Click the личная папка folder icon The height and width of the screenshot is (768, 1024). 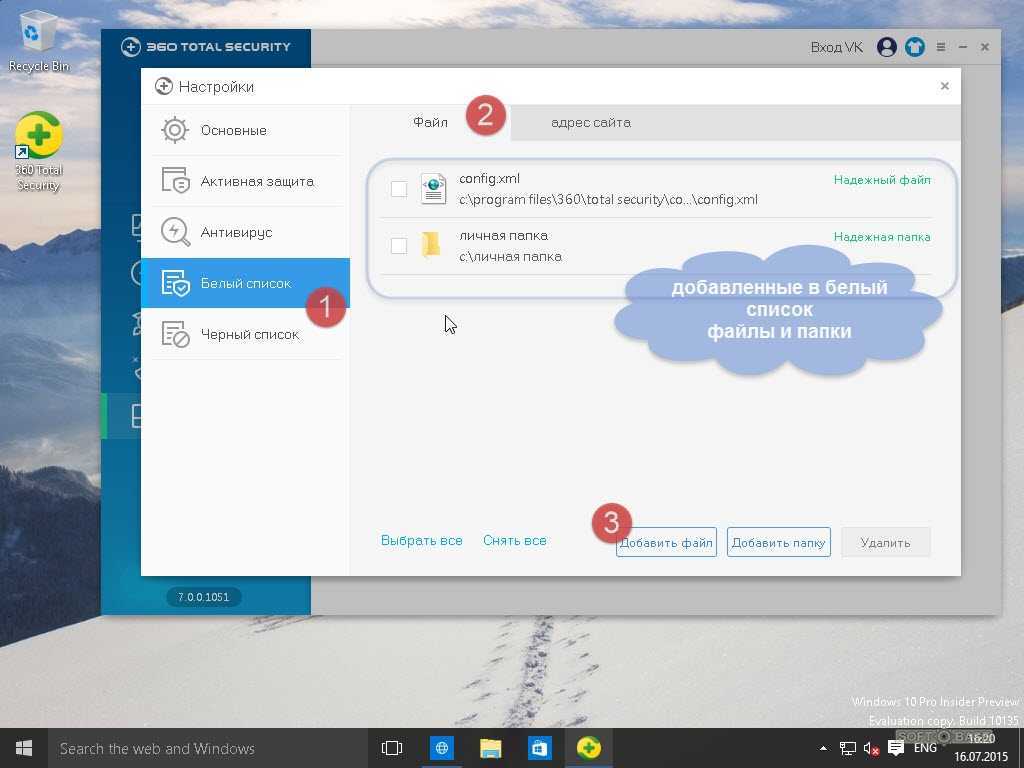coord(430,246)
